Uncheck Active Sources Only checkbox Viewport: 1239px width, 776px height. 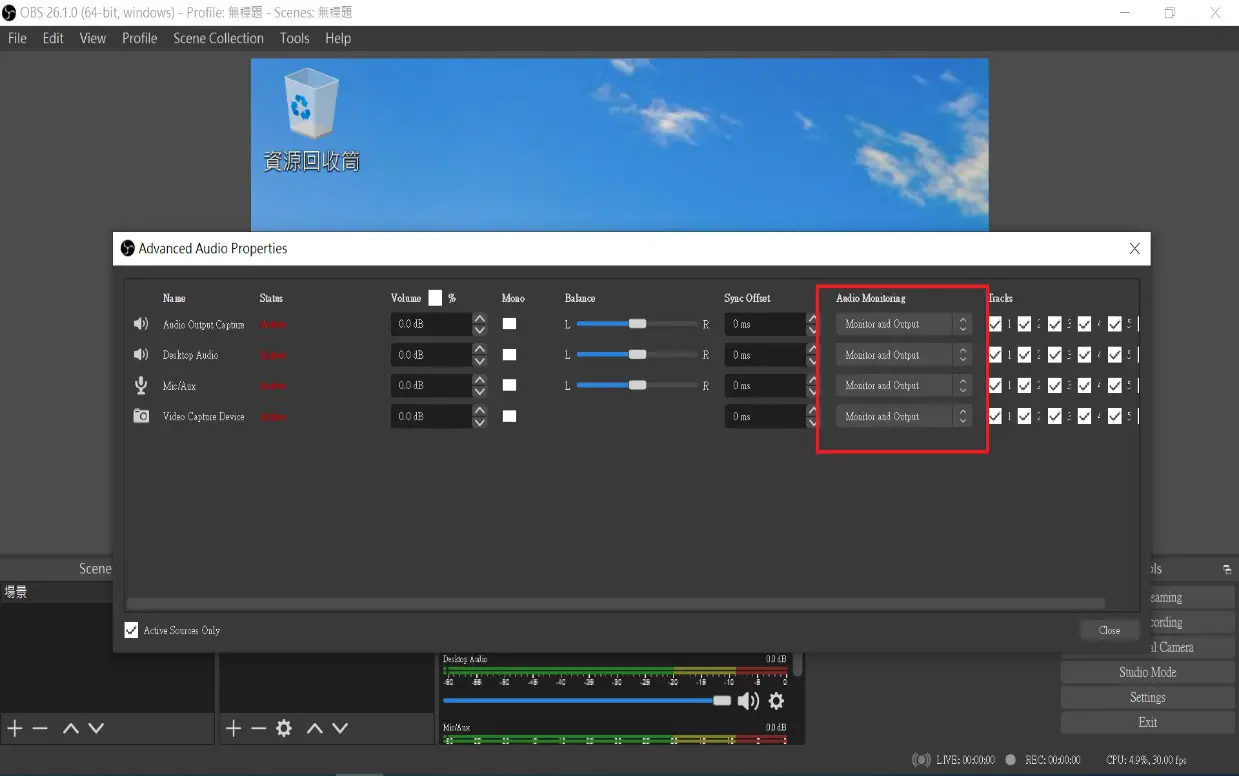click(131, 630)
